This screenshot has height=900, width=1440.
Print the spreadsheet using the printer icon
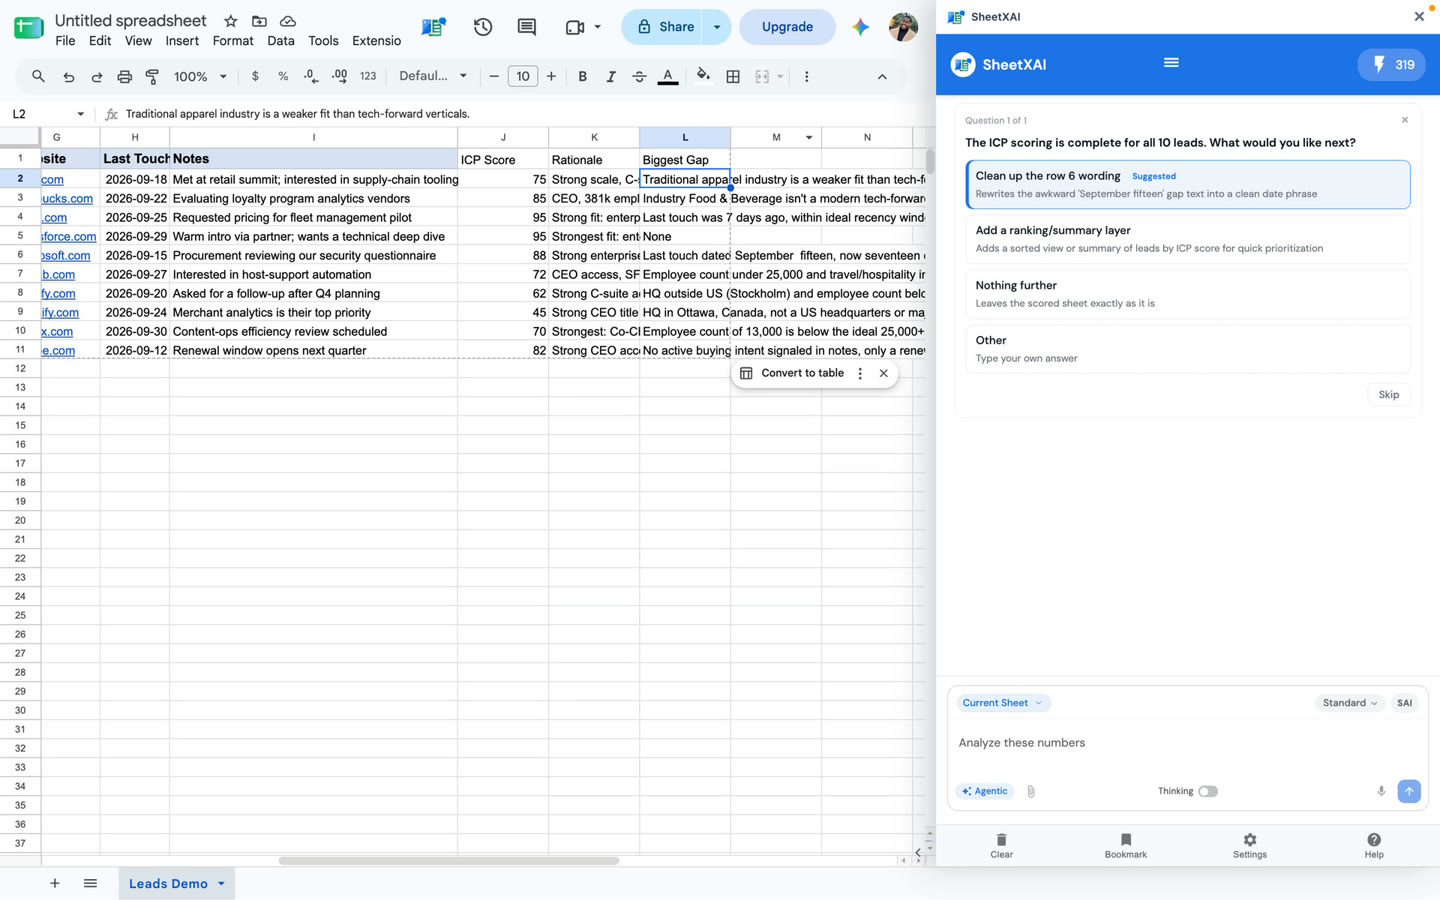point(125,77)
